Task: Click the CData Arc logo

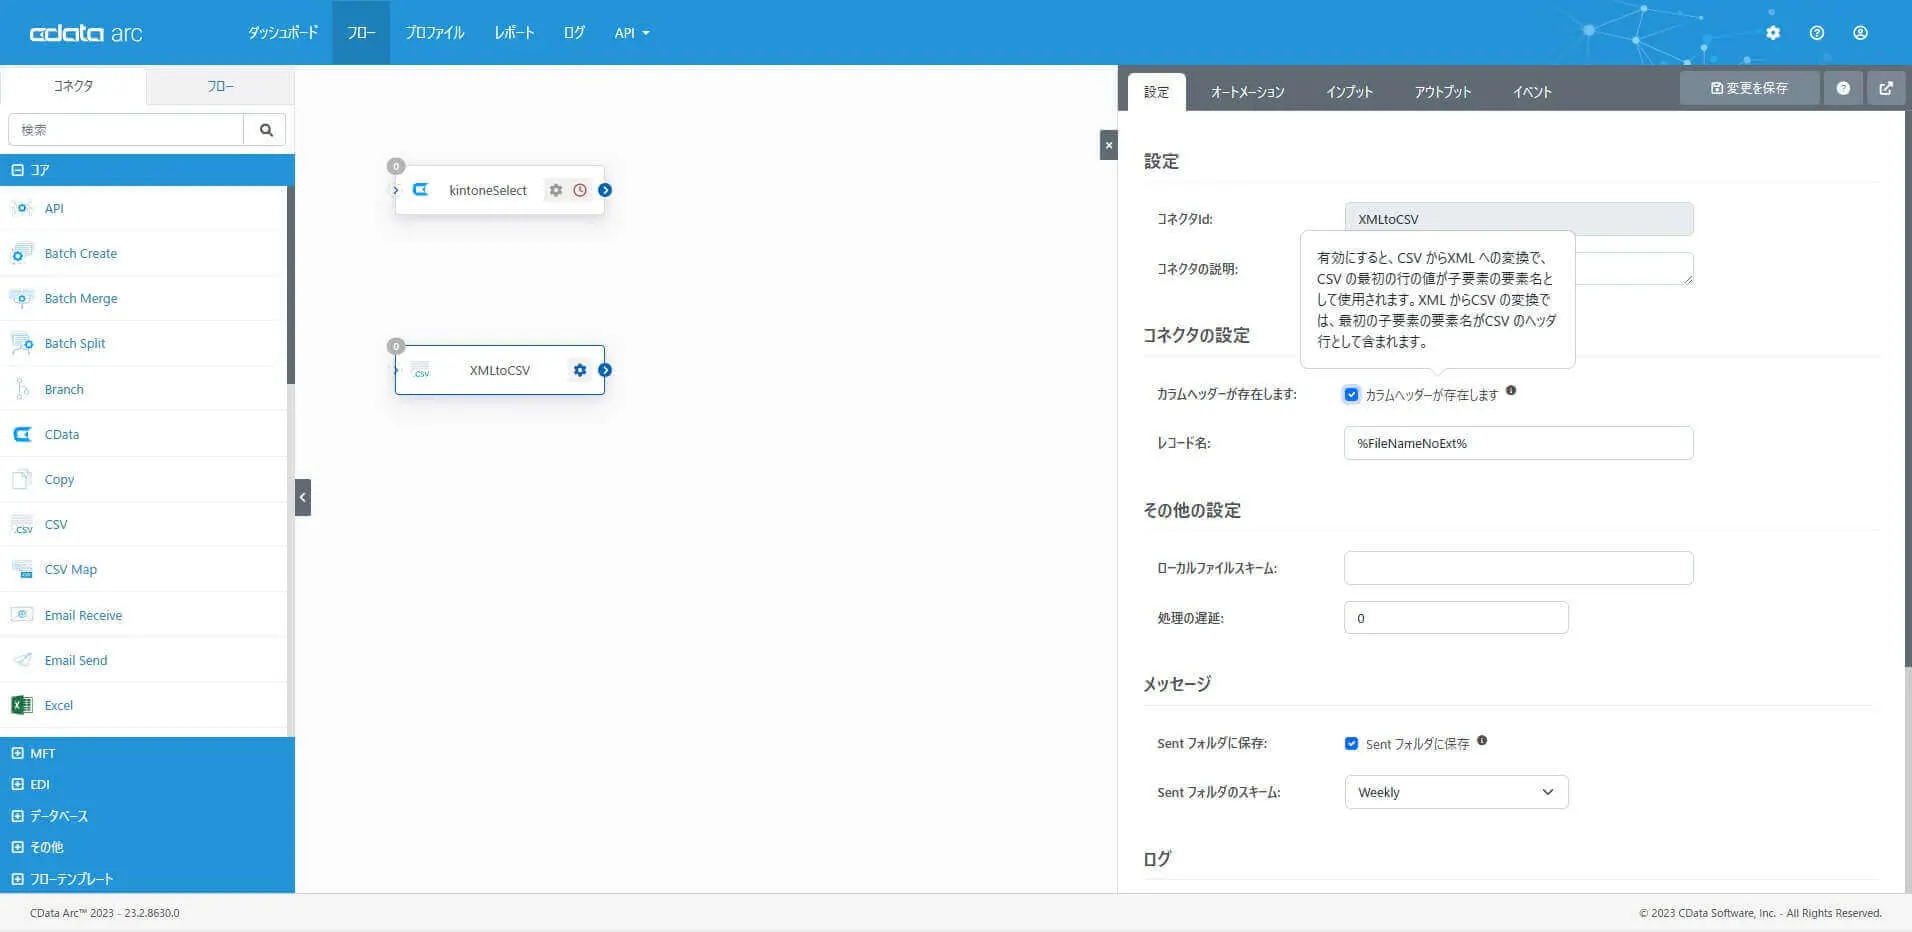Action: tap(86, 33)
